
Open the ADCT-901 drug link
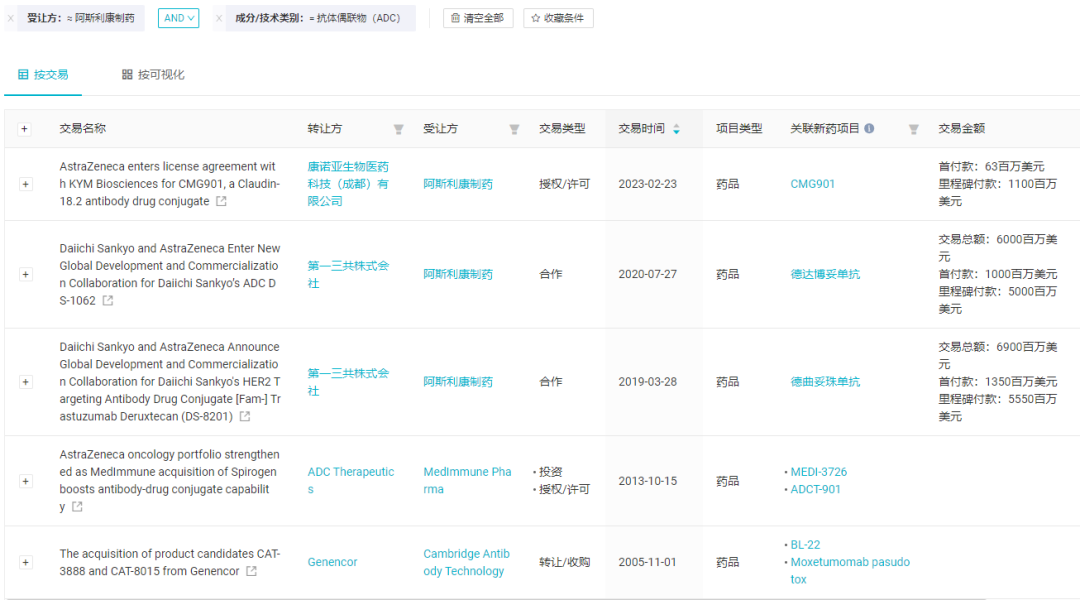[816, 489]
